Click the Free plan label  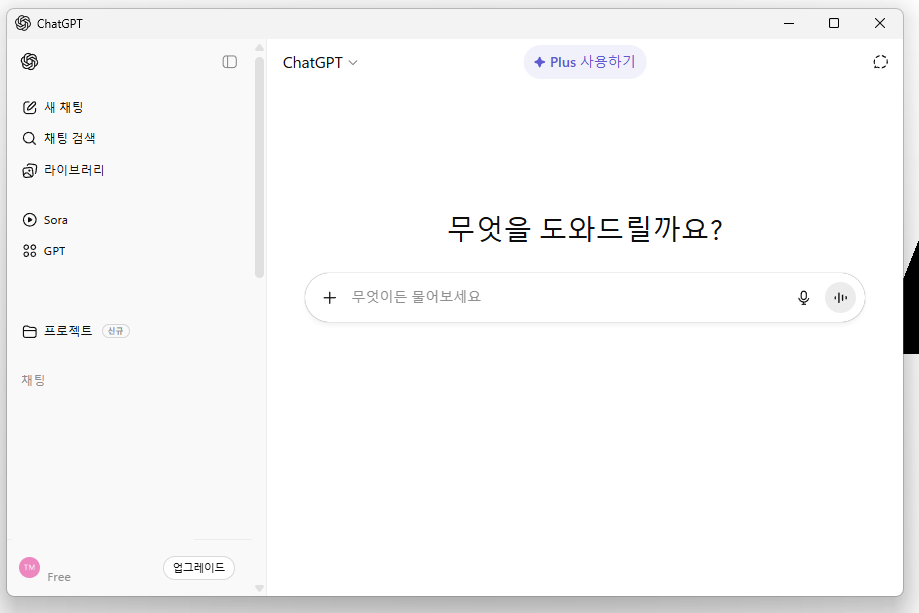[x=59, y=577]
